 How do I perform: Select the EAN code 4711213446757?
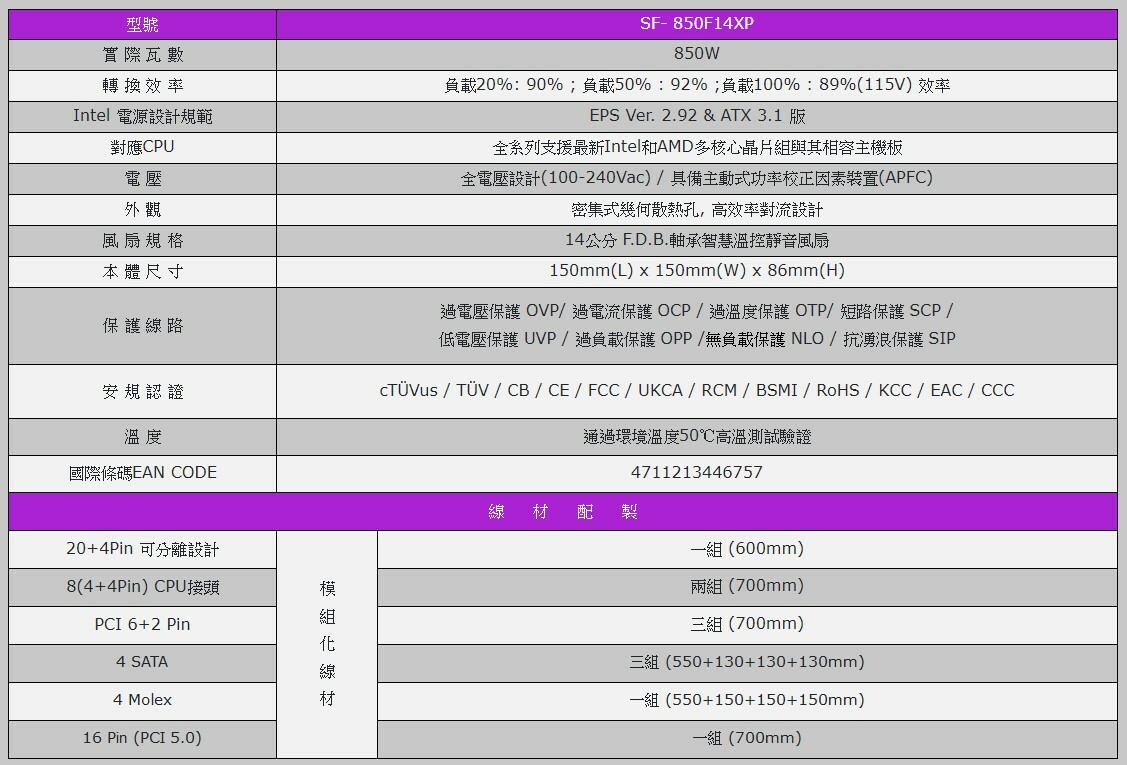696,472
